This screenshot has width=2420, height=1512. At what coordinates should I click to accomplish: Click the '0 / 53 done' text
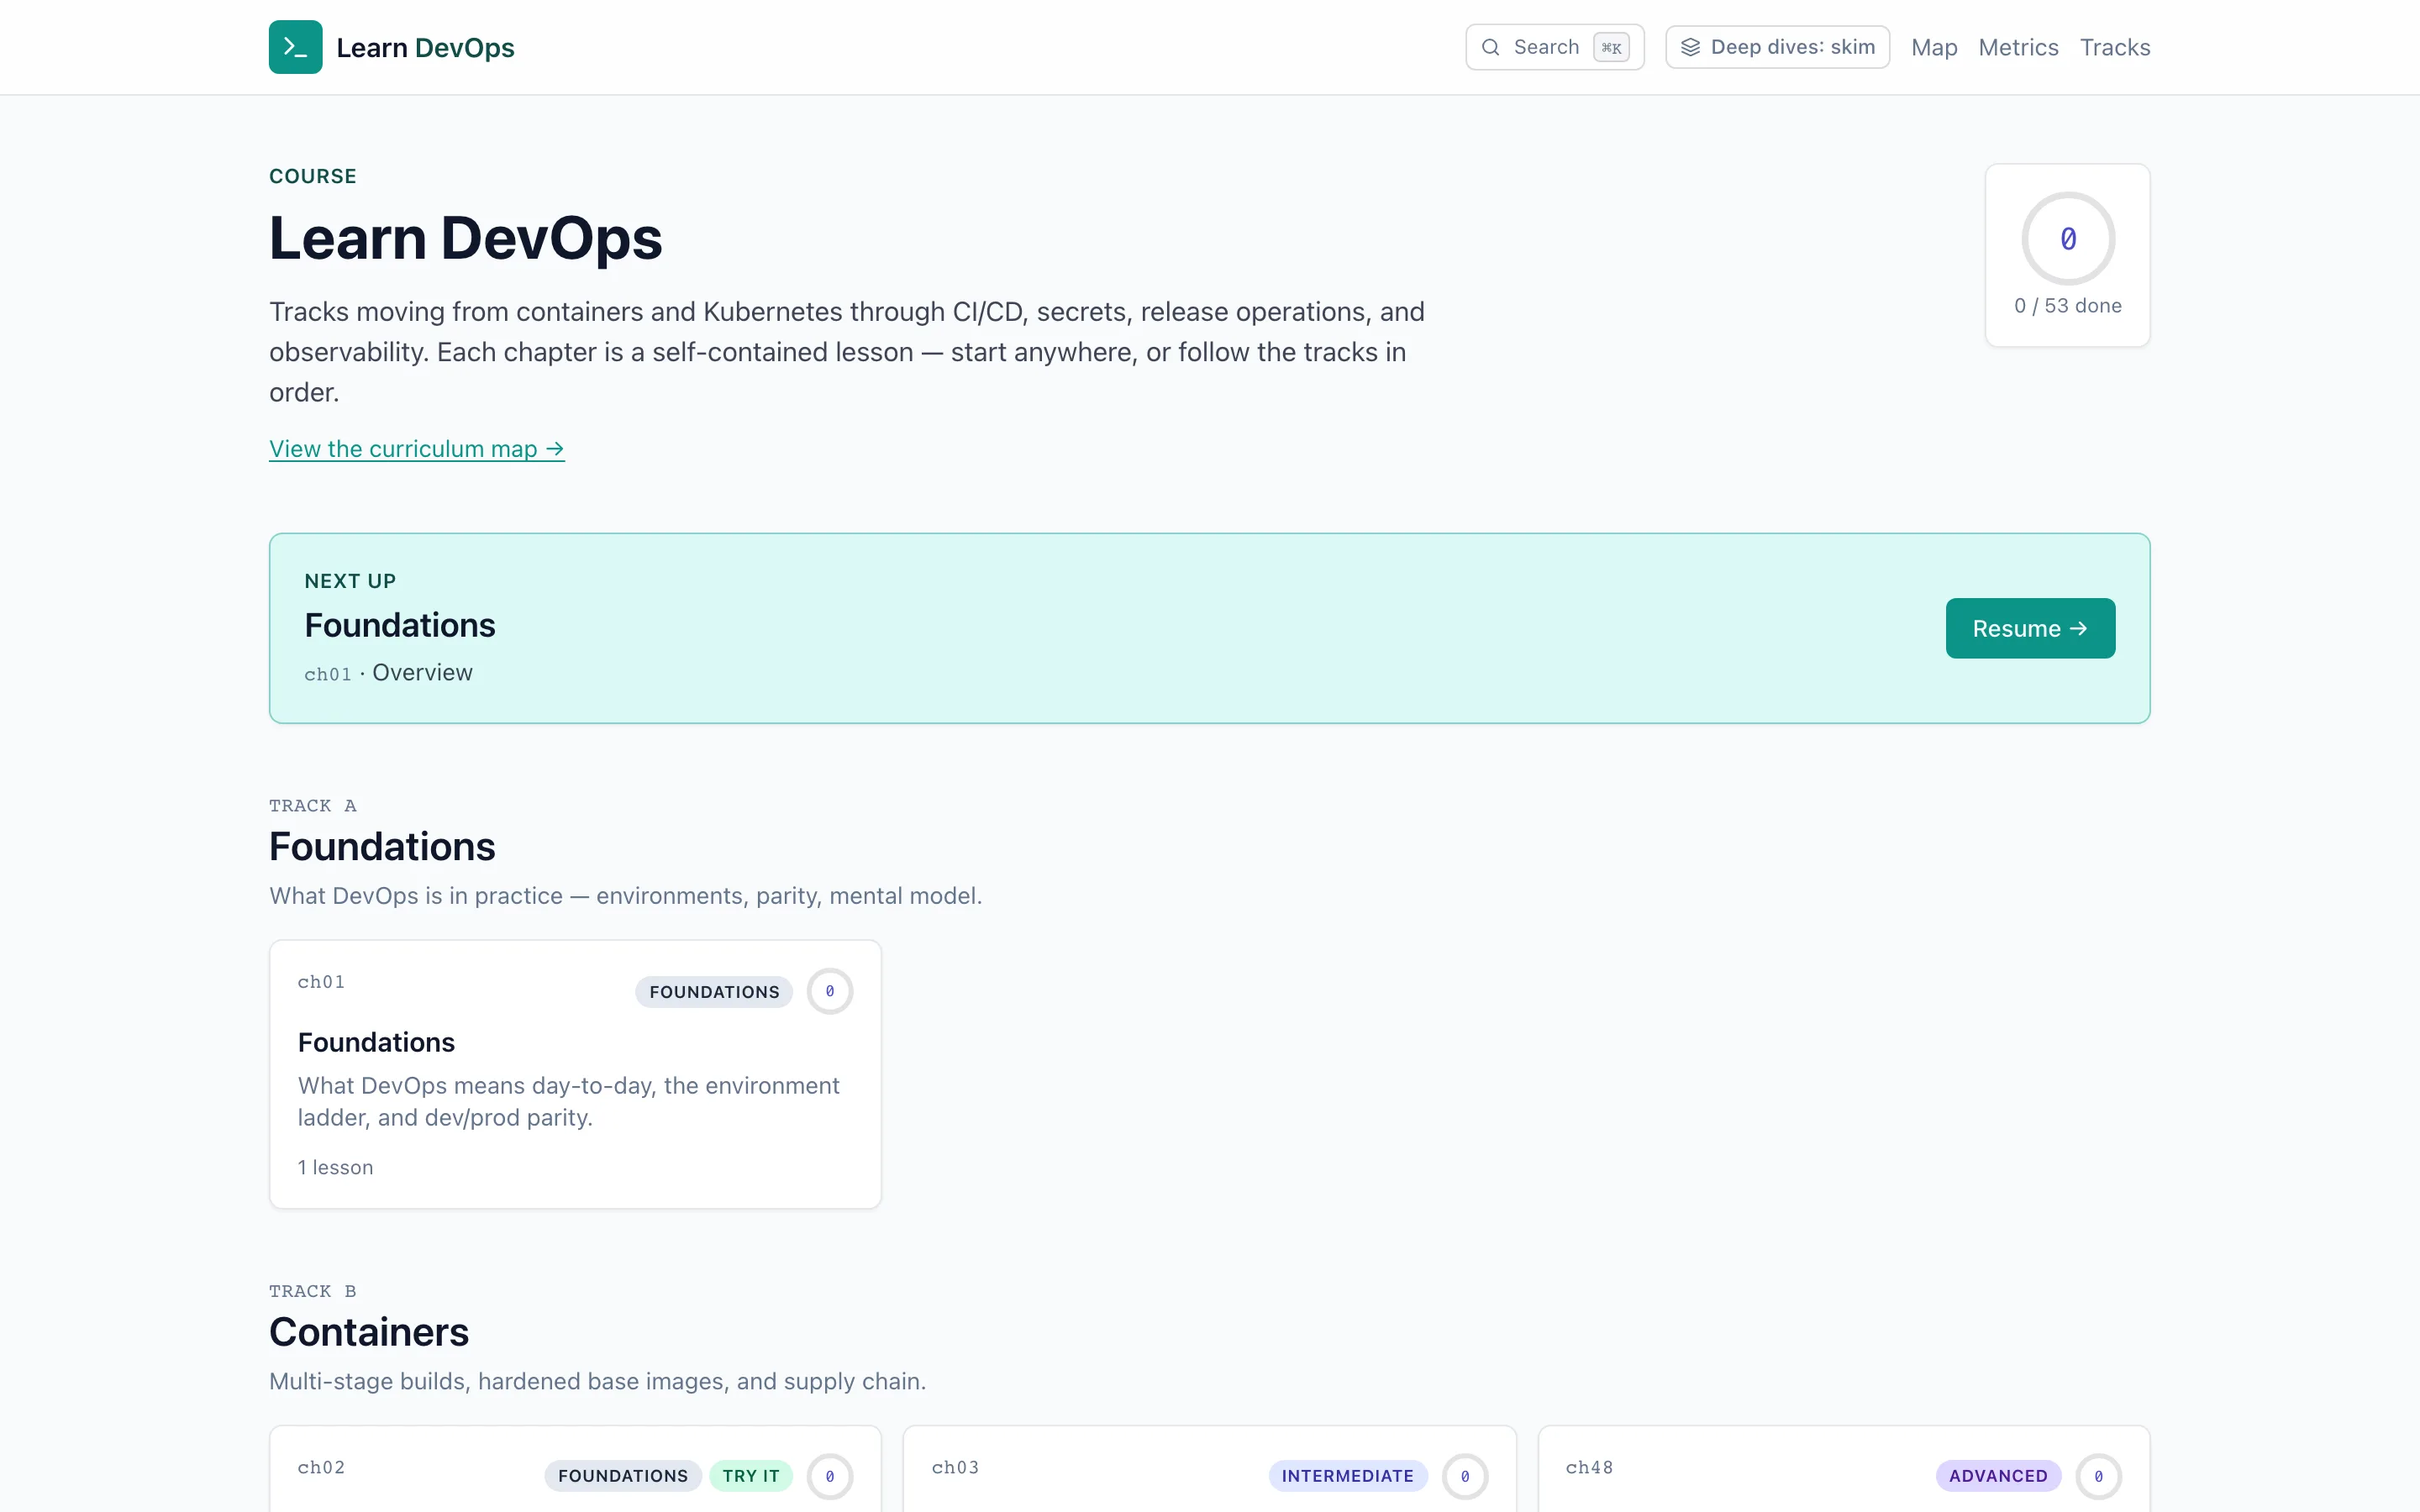[2067, 306]
